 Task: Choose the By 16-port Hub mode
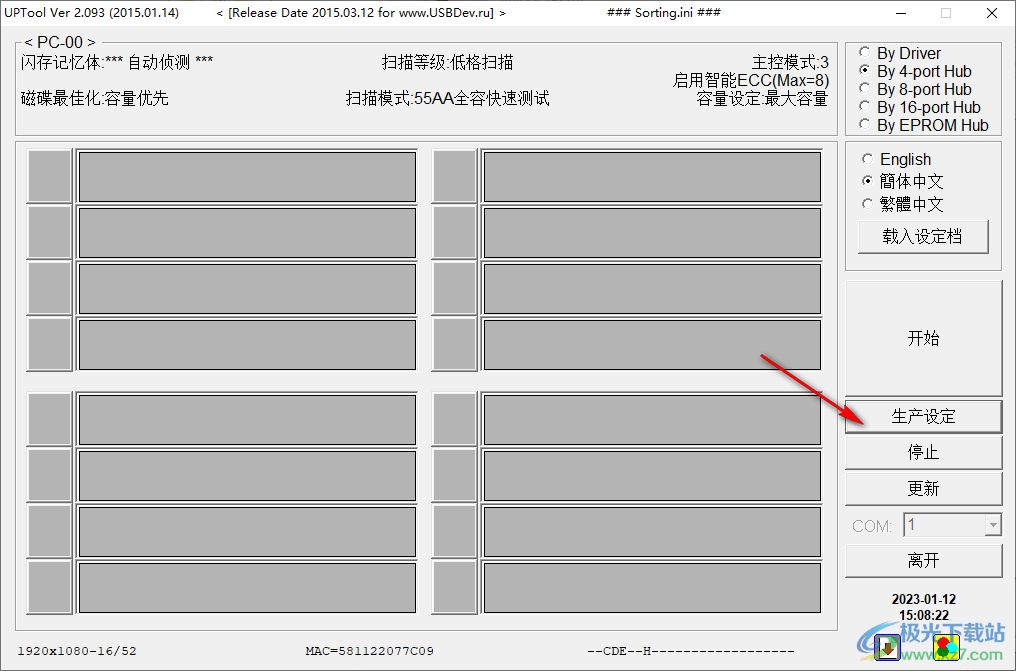point(920,107)
